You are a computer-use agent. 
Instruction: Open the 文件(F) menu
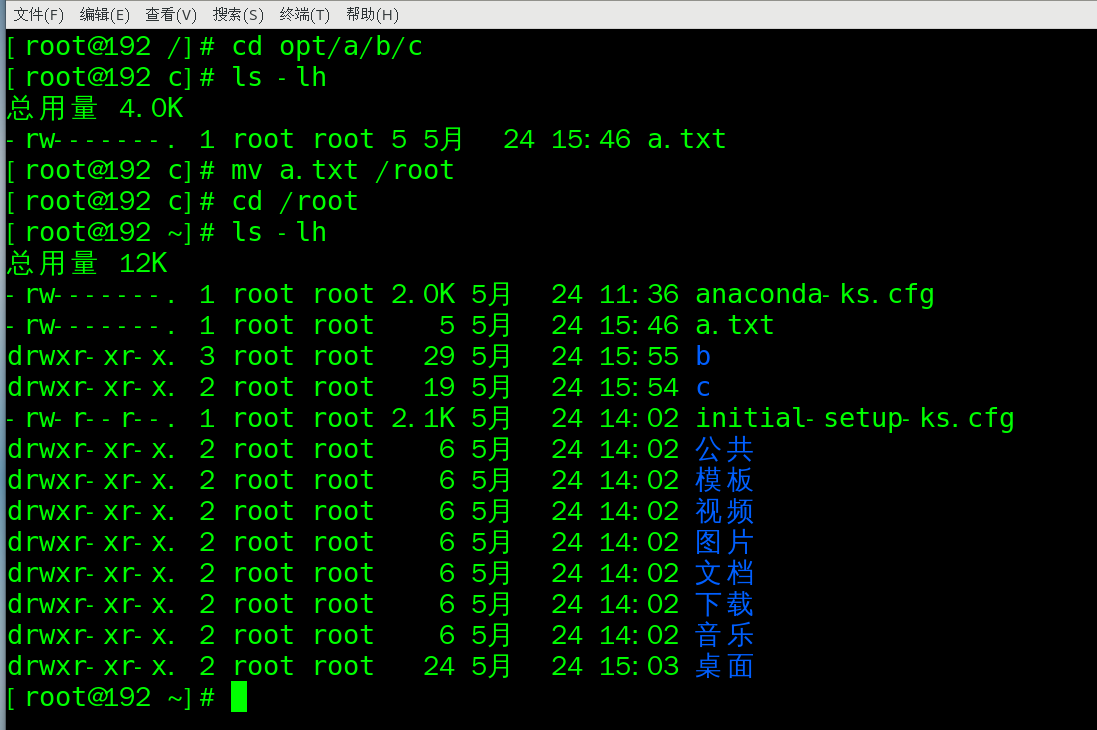(x=38, y=14)
